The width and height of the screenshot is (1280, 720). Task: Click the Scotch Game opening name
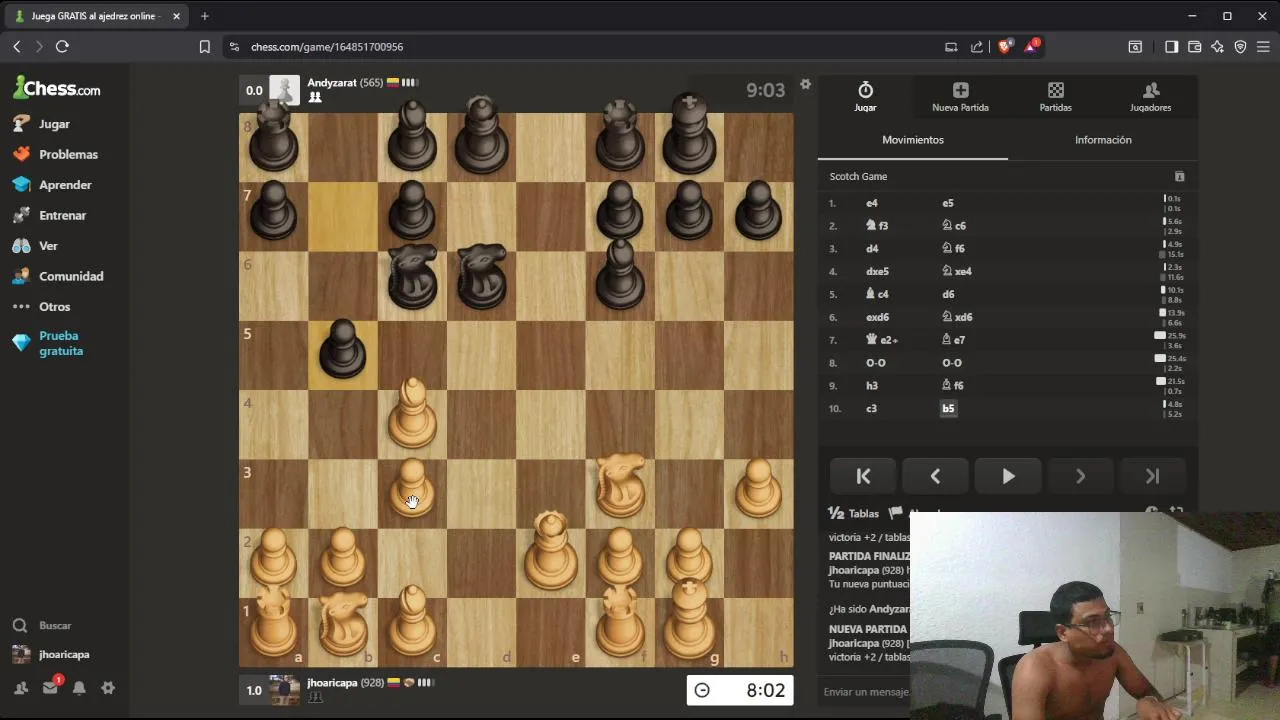tap(858, 177)
